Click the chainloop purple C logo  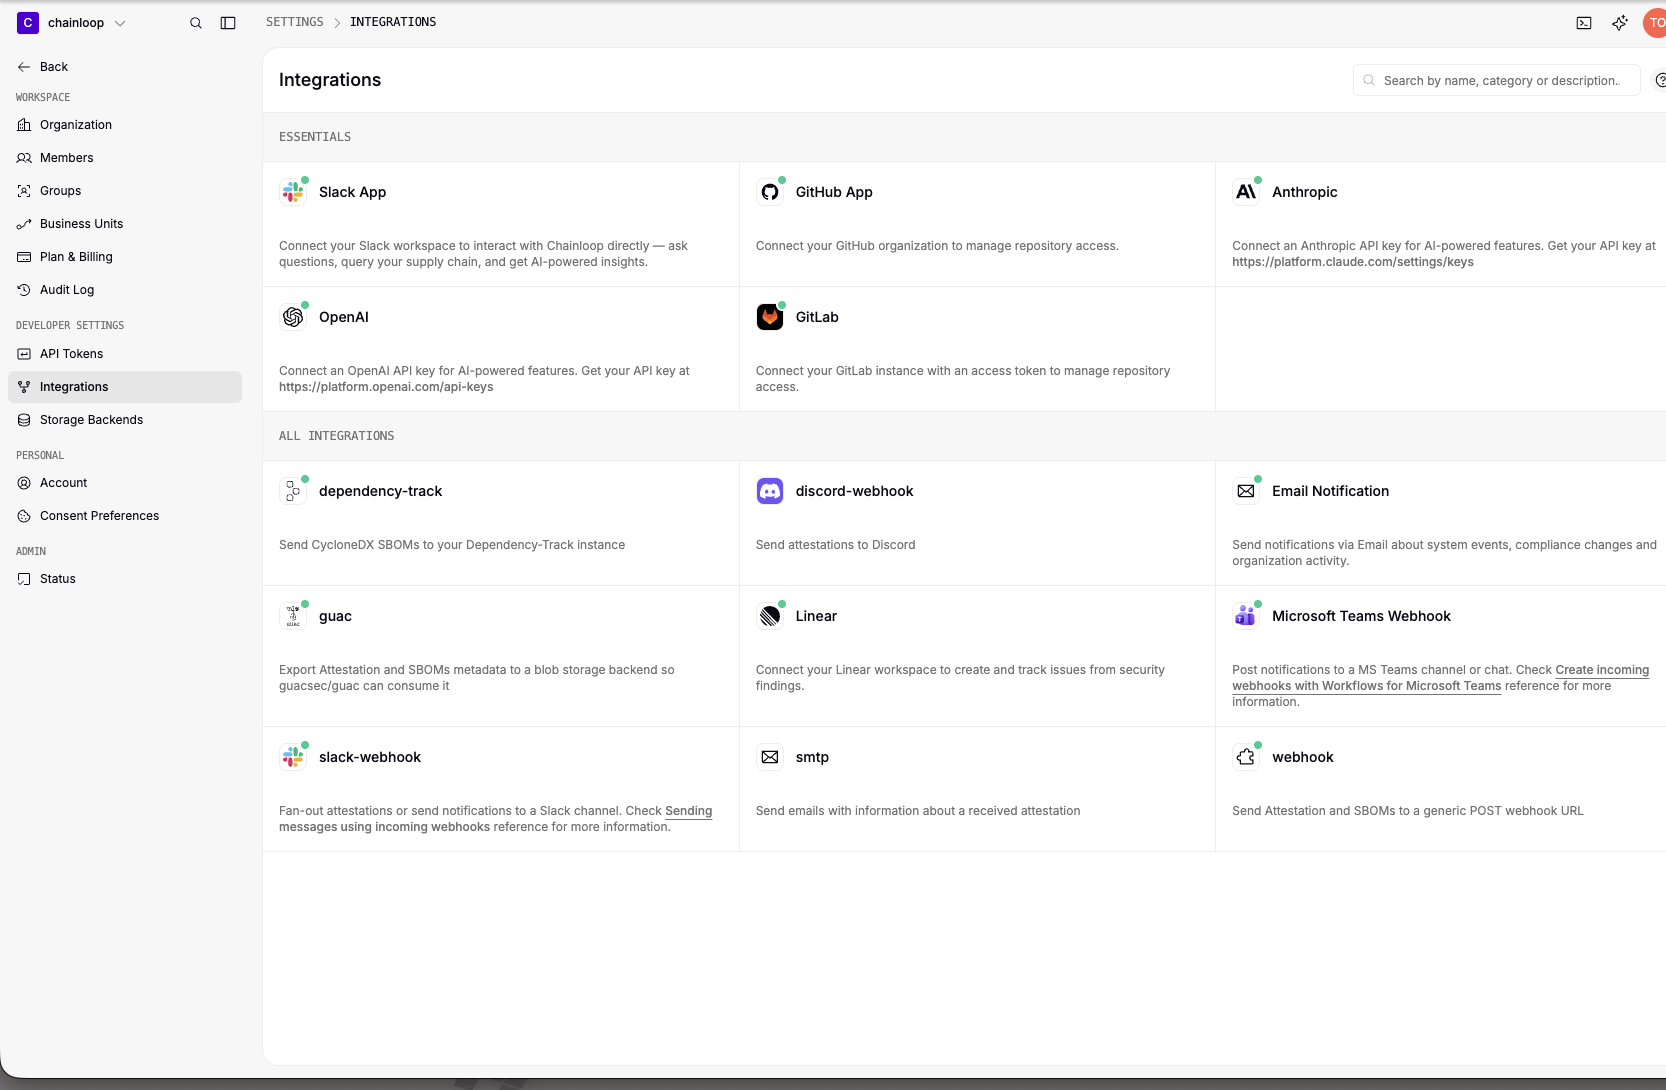[28, 23]
